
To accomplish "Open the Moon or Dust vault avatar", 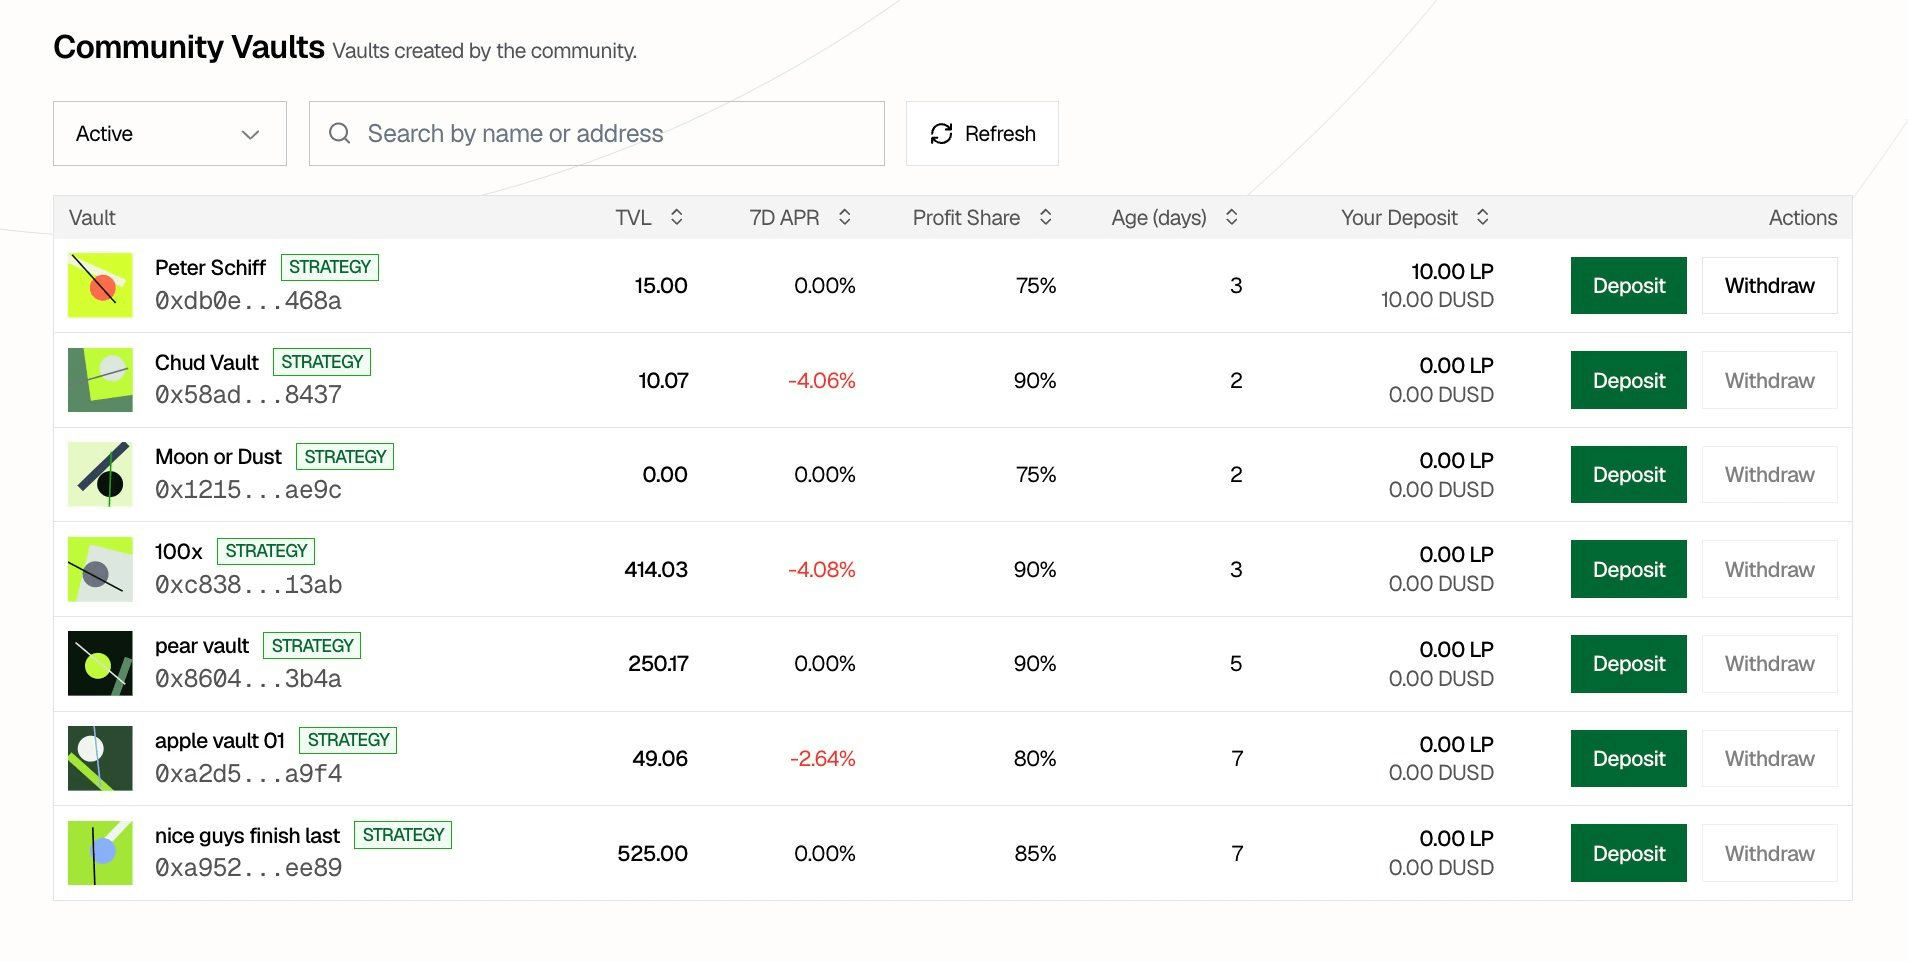I will (x=100, y=474).
